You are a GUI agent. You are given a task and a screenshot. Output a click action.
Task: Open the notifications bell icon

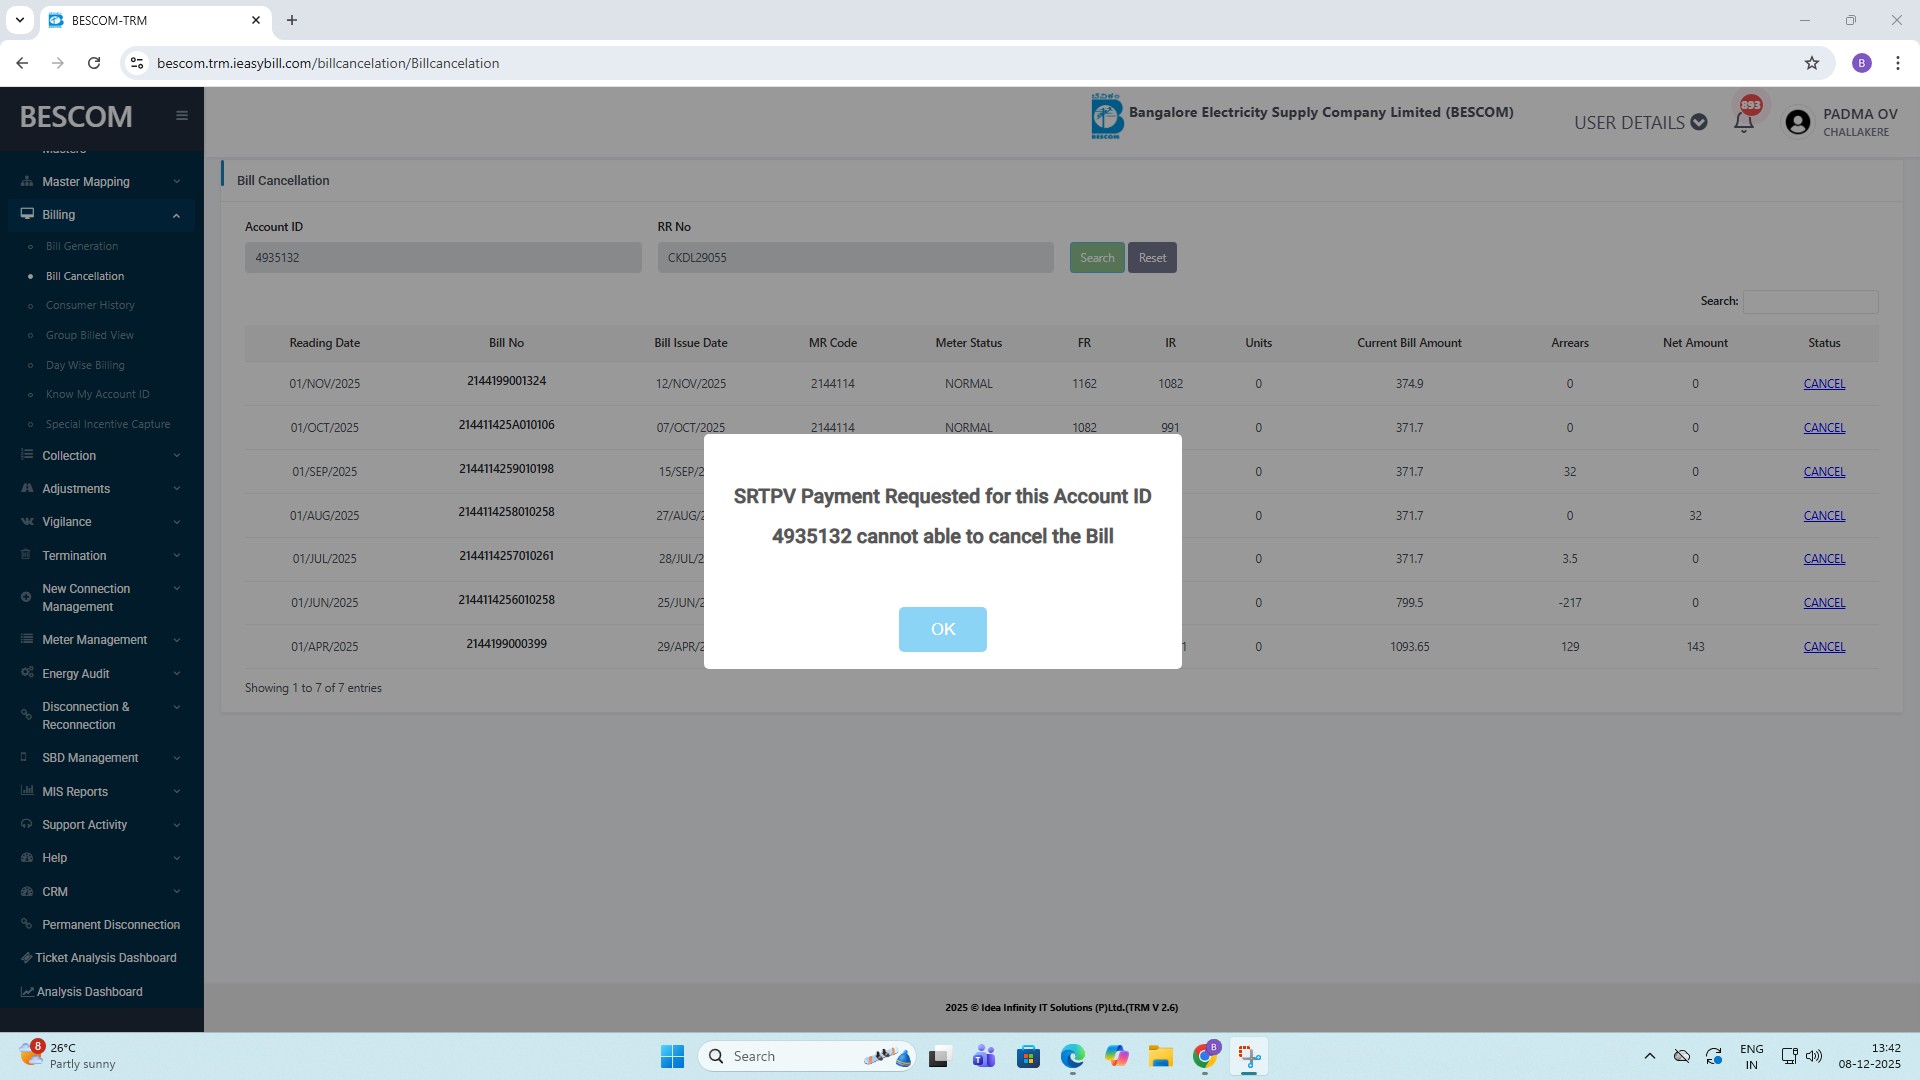1744,122
